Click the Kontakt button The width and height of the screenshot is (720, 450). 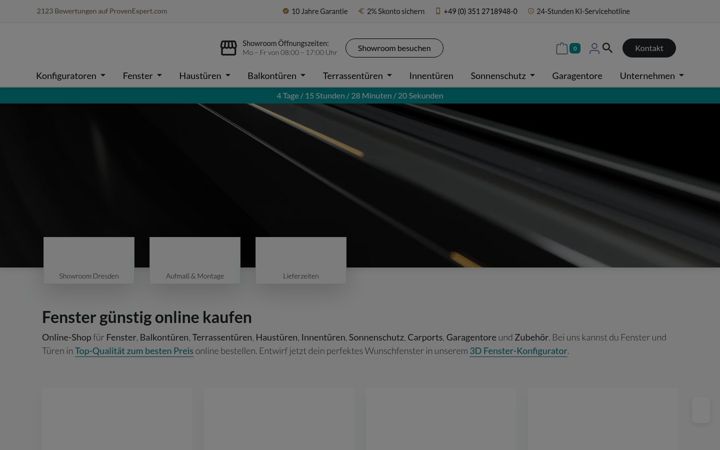649,48
